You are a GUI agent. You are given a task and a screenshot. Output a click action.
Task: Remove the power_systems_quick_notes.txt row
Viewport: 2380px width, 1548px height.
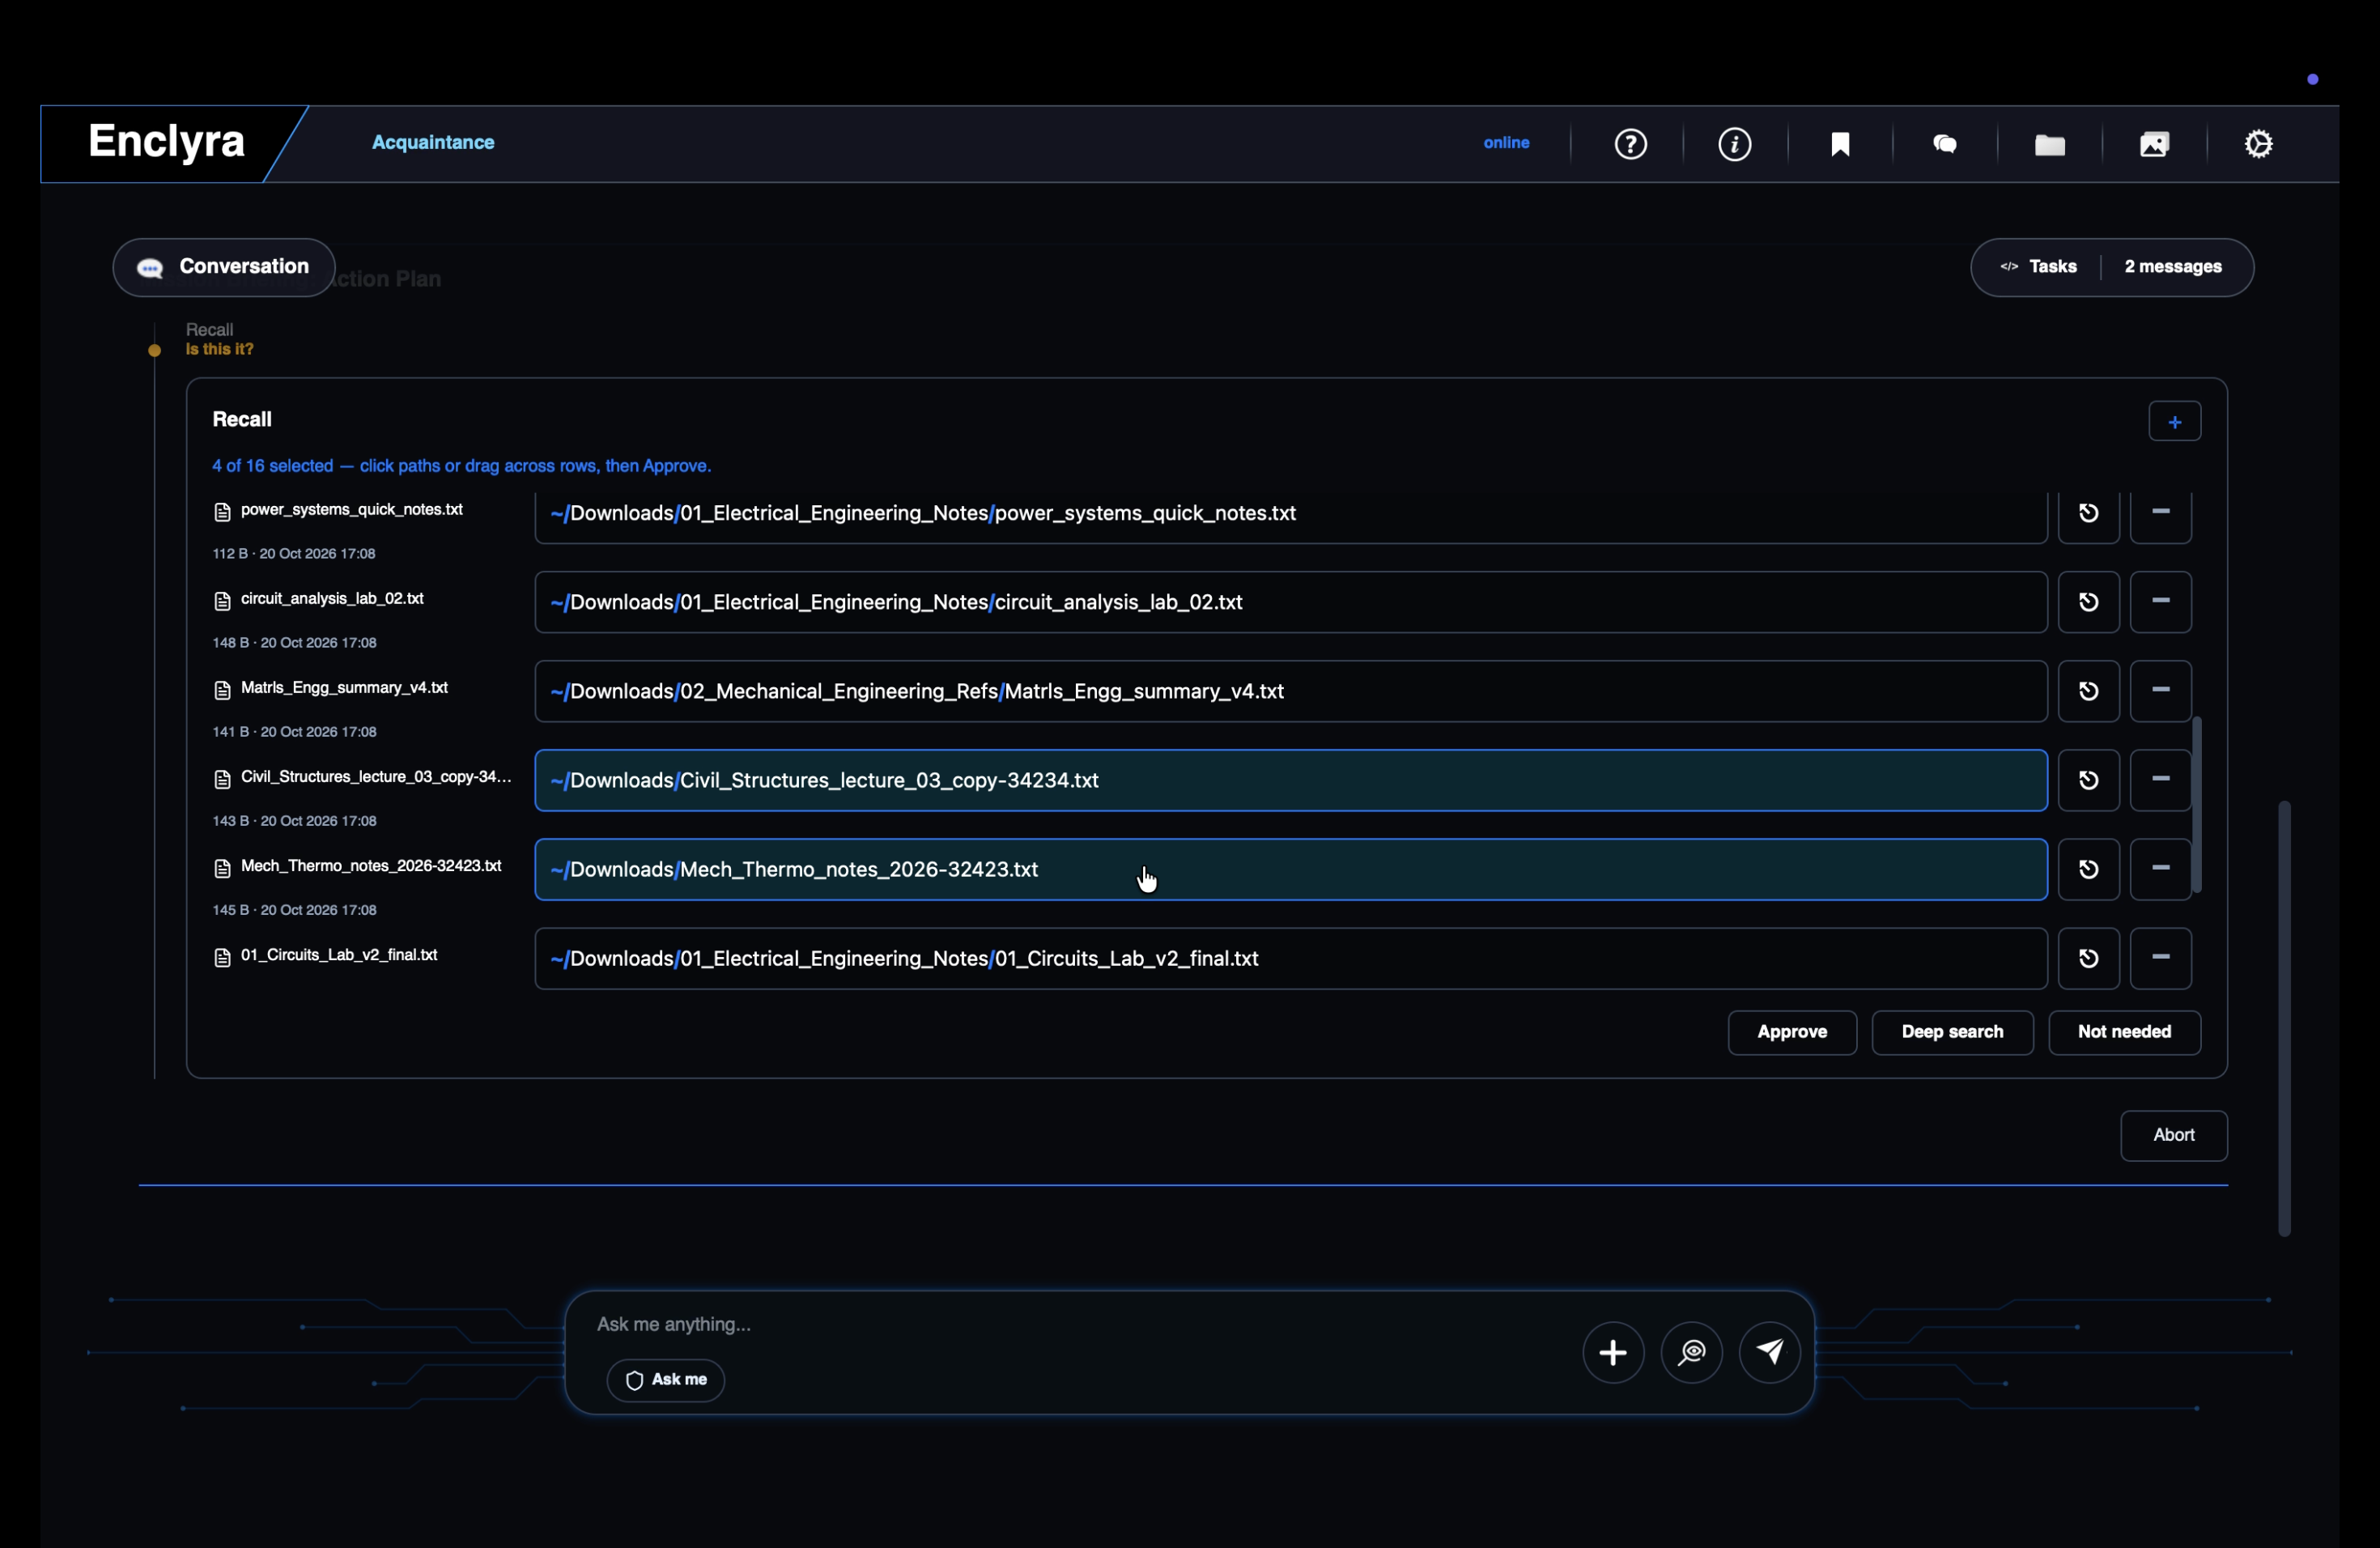click(x=2161, y=513)
